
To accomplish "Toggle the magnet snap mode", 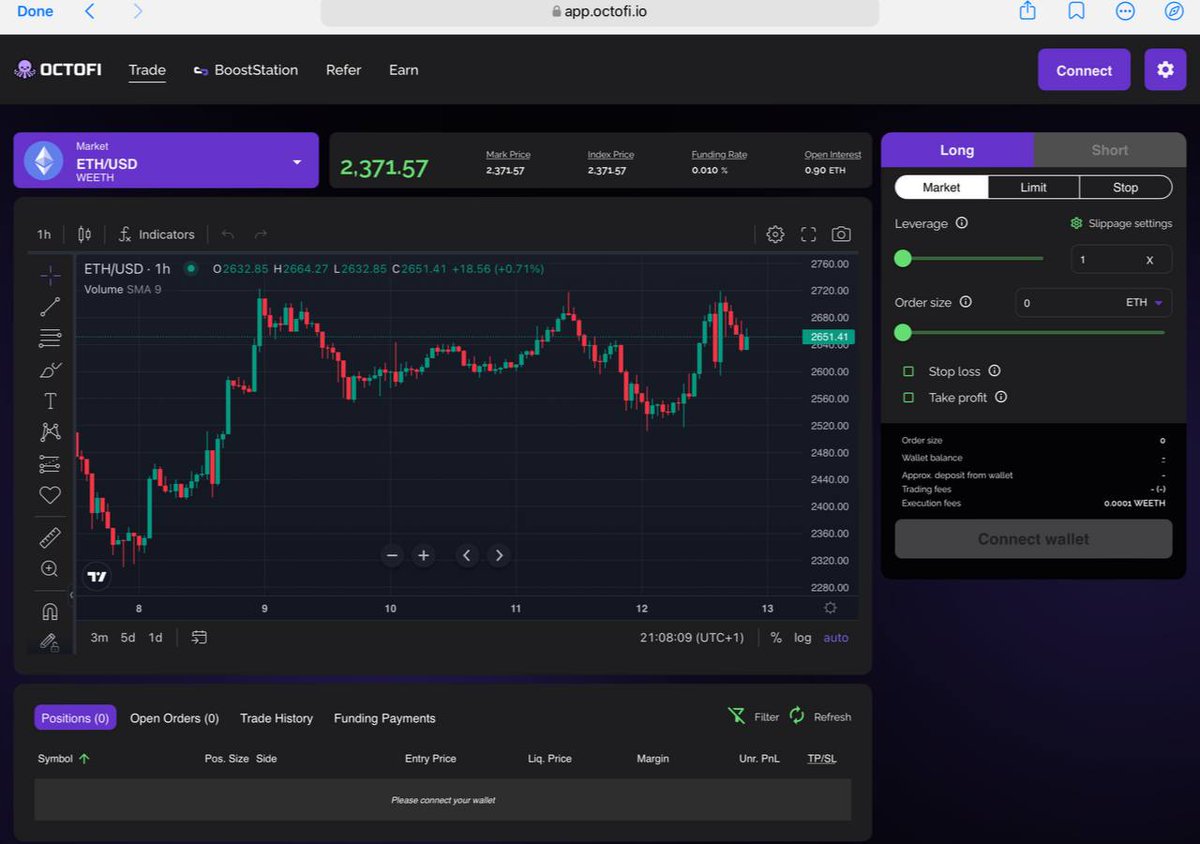I will point(50,611).
